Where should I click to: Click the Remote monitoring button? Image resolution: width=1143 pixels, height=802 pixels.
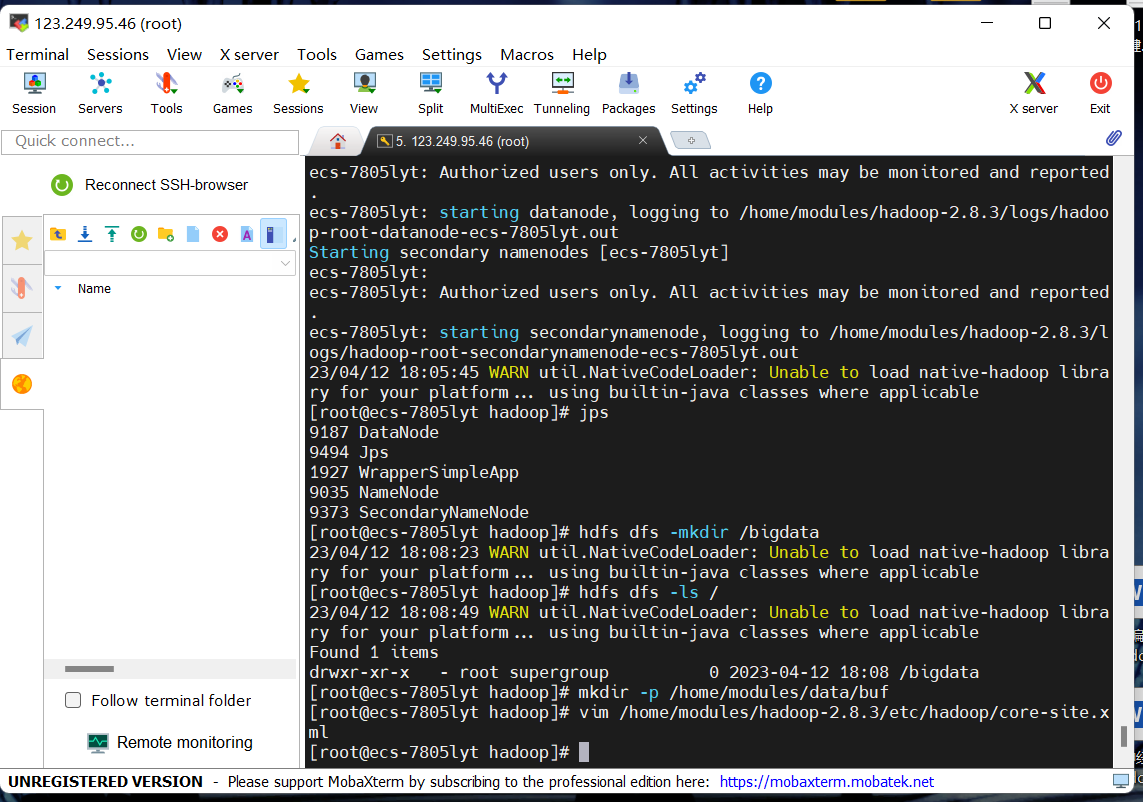(x=170, y=742)
